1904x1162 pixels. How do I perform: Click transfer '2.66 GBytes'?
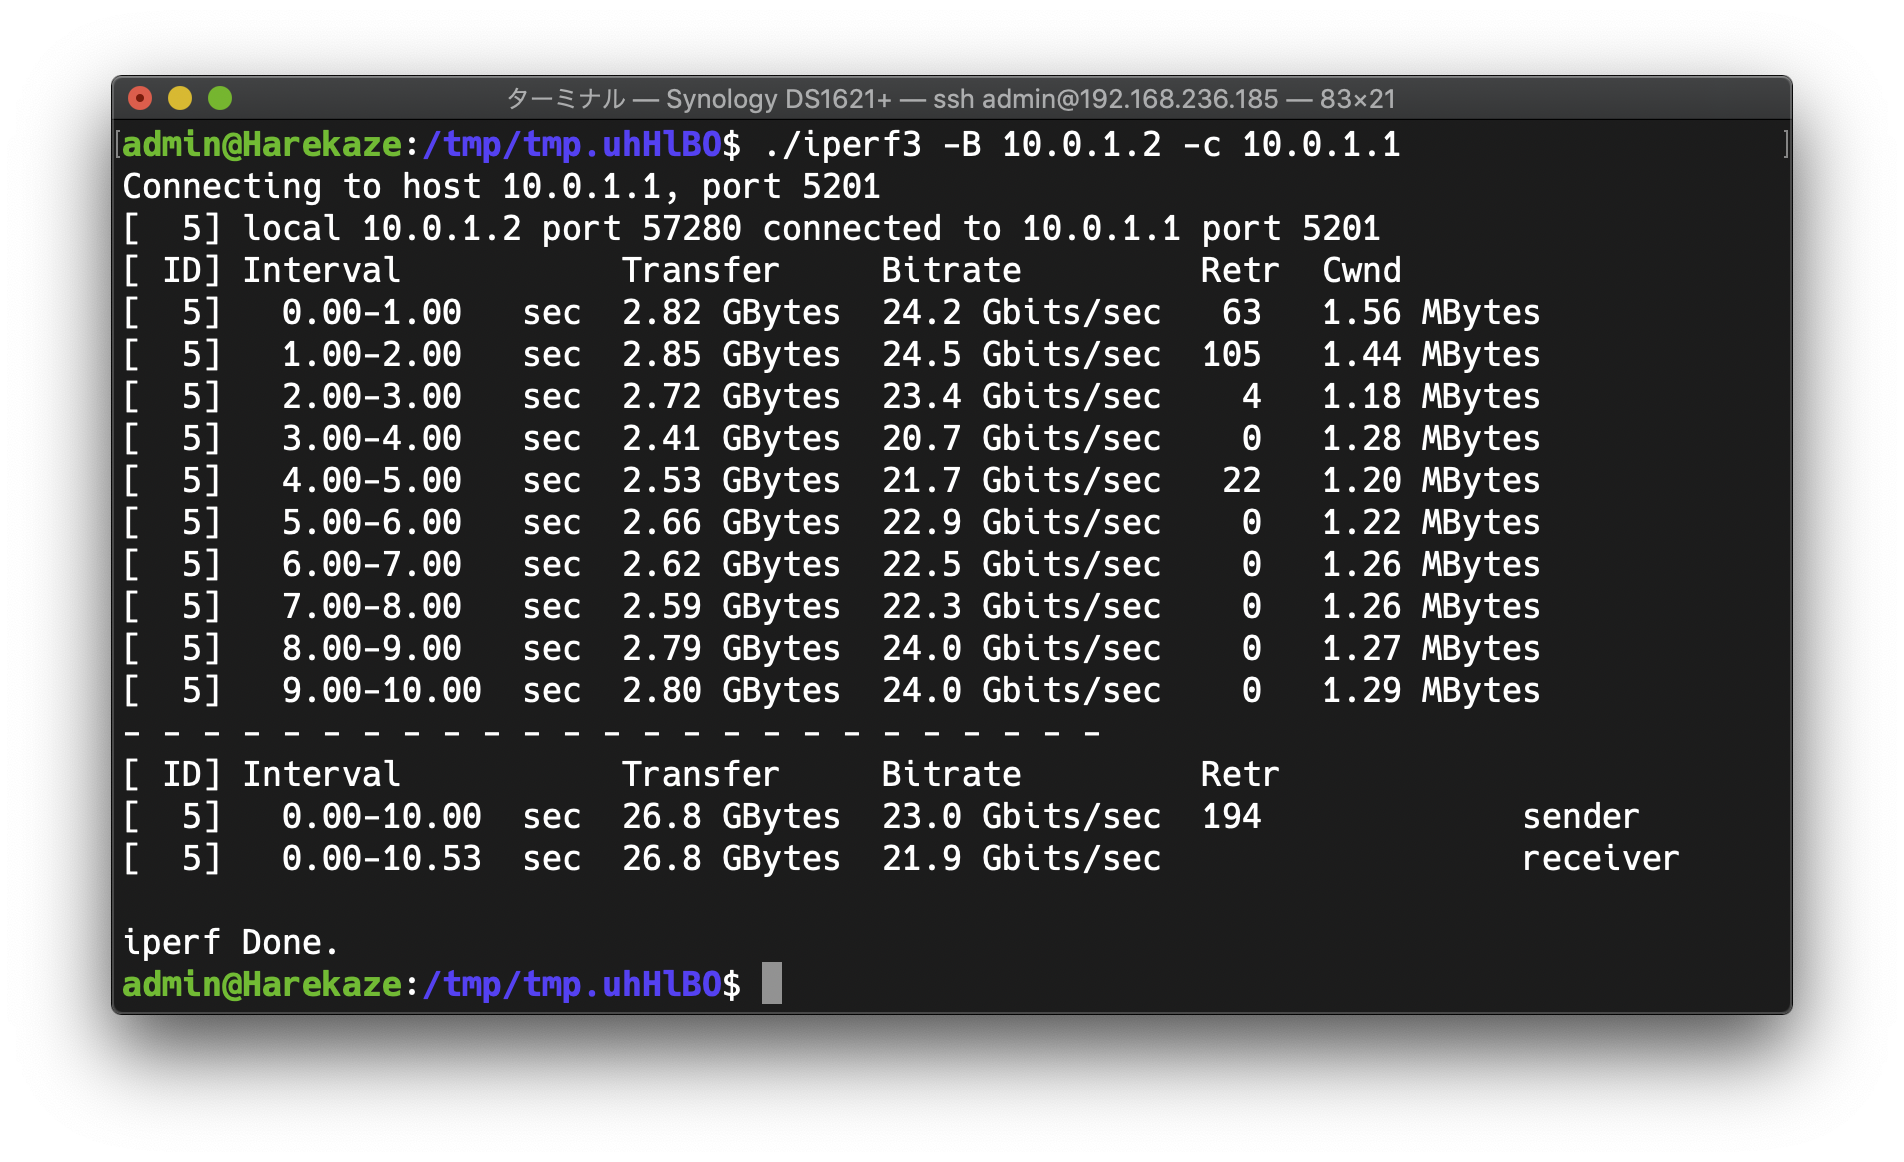point(731,523)
